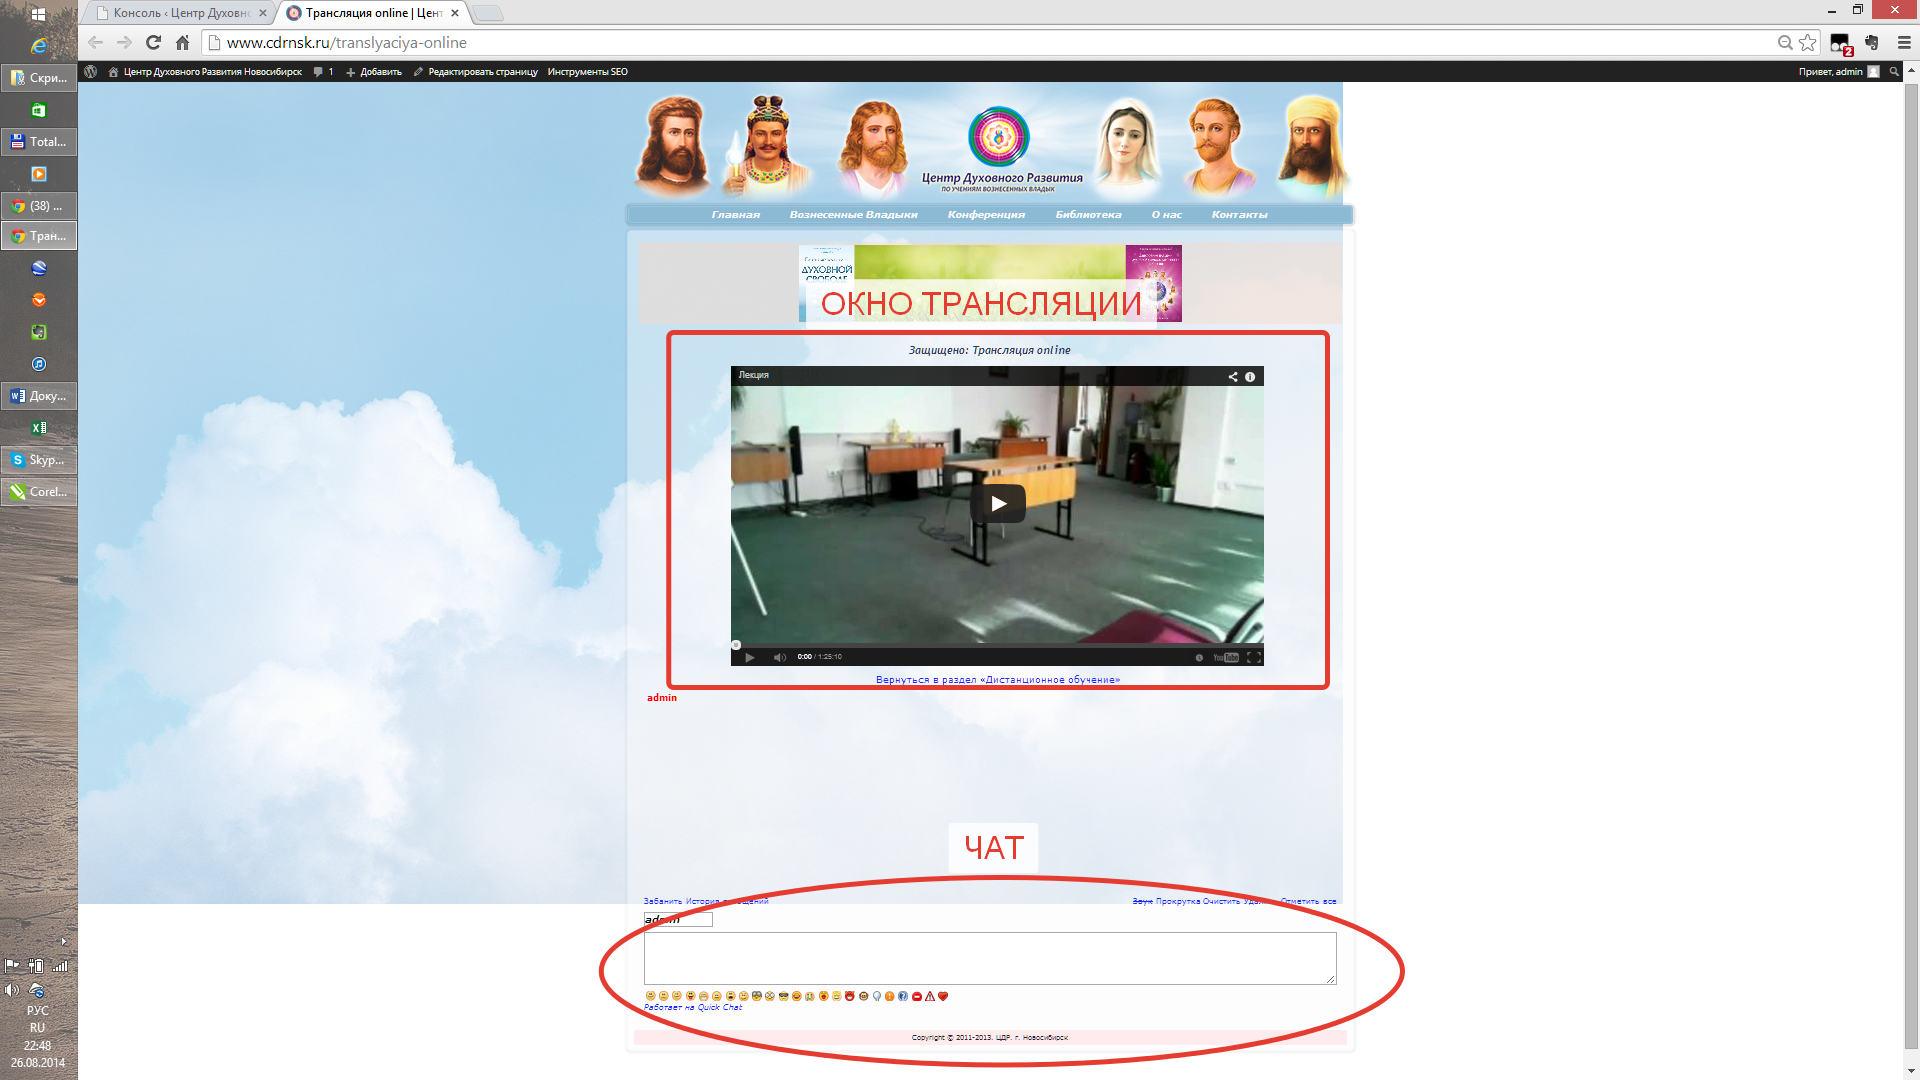Open the Работает на Quick Chat link

693,1007
